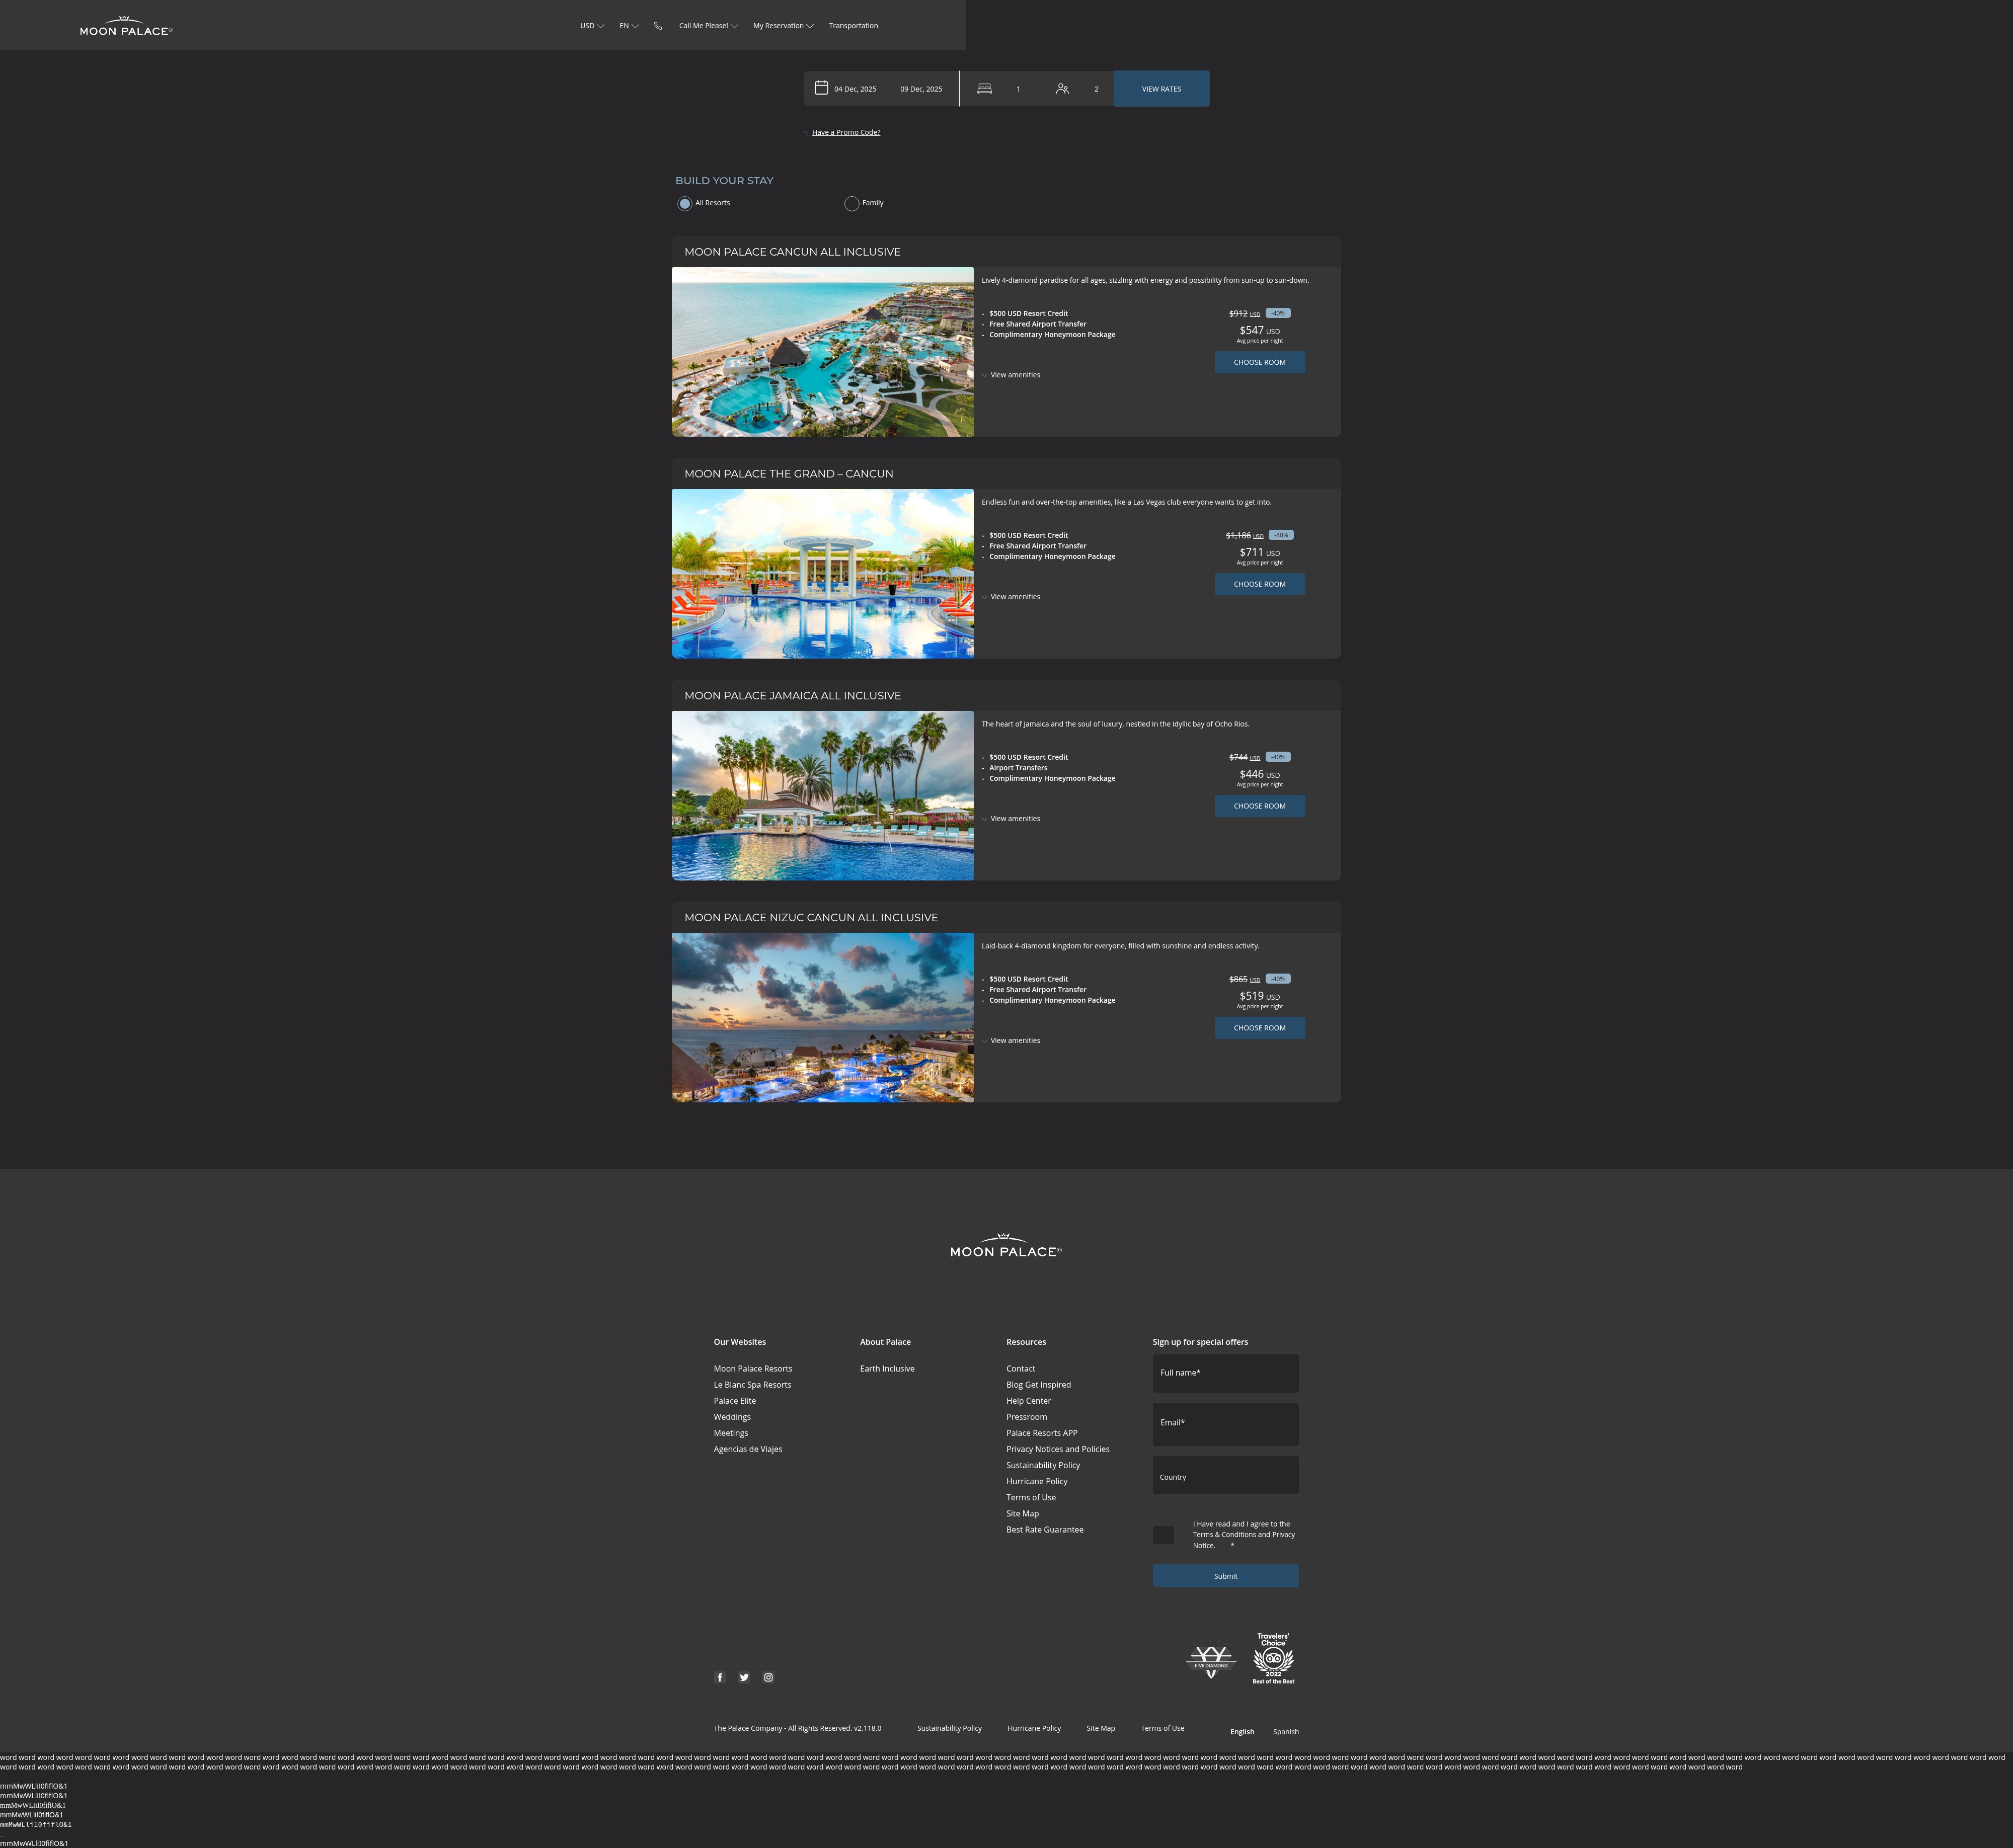The width and height of the screenshot is (2013, 1848).
Task: Choose room for Moon Palace Nizuc Cancun
Action: click(x=1260, y=1028)
